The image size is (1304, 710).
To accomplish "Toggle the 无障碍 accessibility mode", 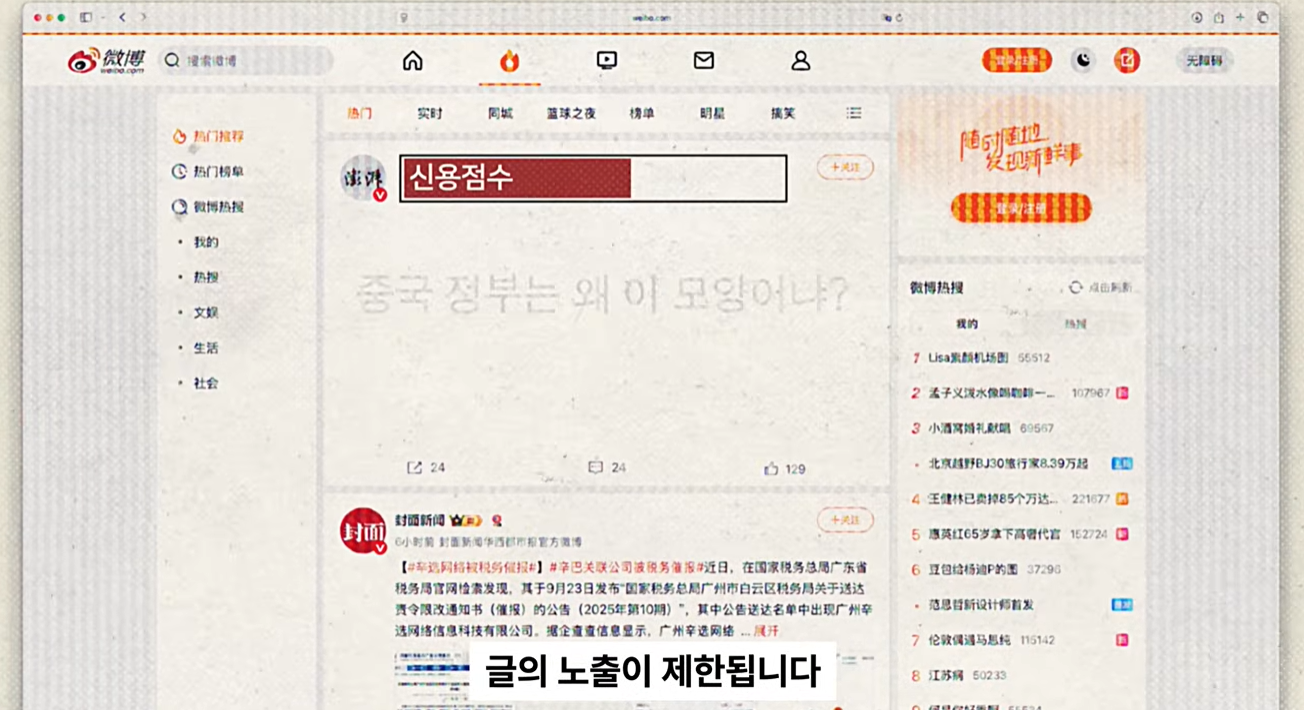I will click(1204, 61).
